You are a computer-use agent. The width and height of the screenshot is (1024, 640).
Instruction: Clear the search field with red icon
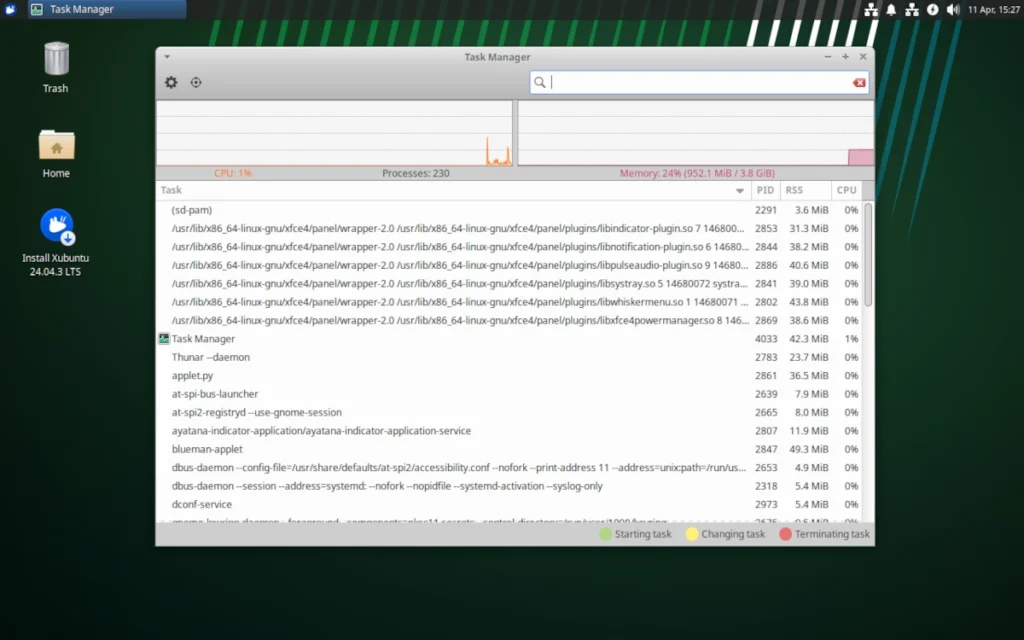coord(859,82)
